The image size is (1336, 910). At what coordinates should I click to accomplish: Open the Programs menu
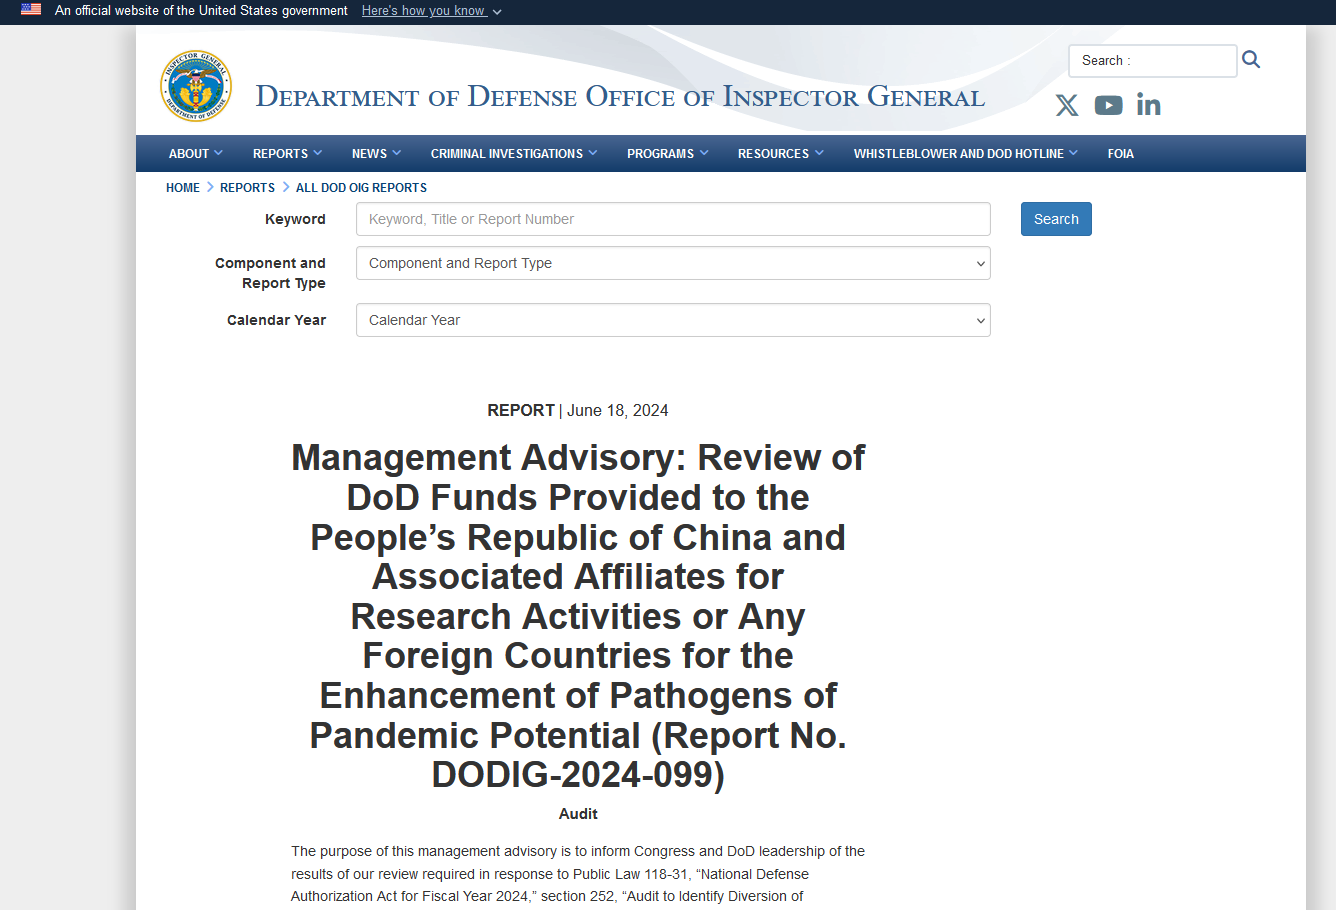pyautogui.click(x=667, y=153)
